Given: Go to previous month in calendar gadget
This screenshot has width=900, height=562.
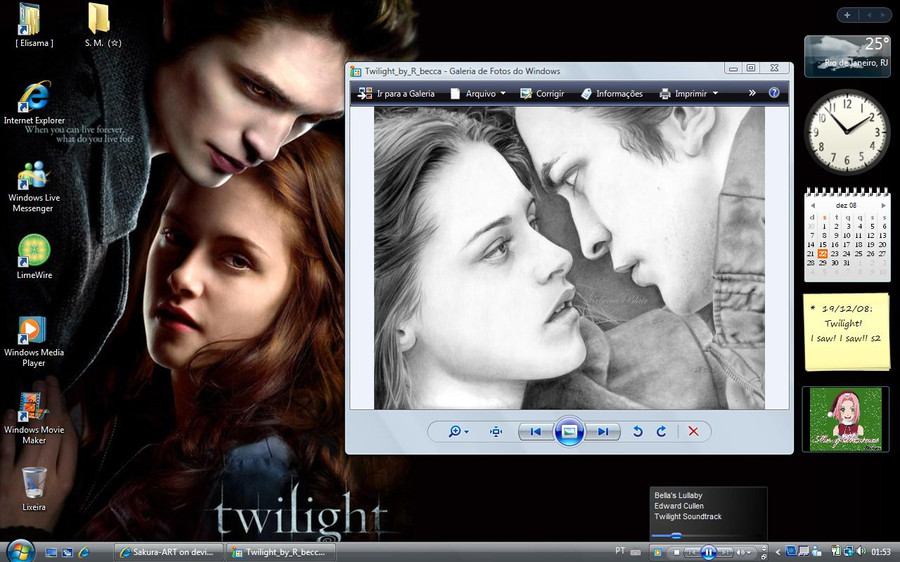Looking at the screenshot, I should tap(812, 206).
